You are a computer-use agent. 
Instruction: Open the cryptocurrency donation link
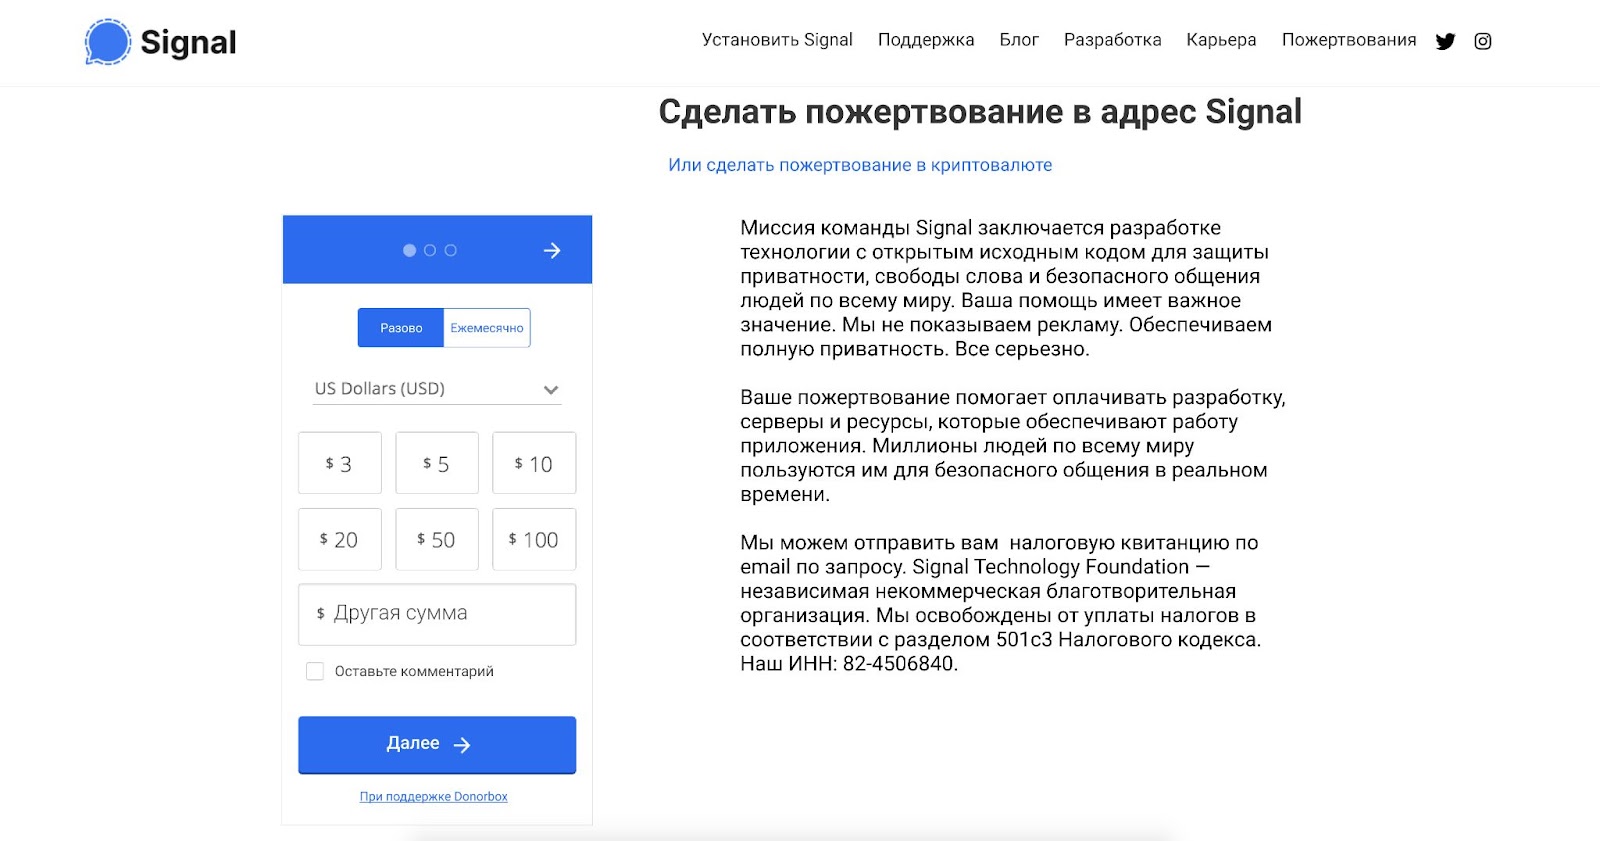860,165
